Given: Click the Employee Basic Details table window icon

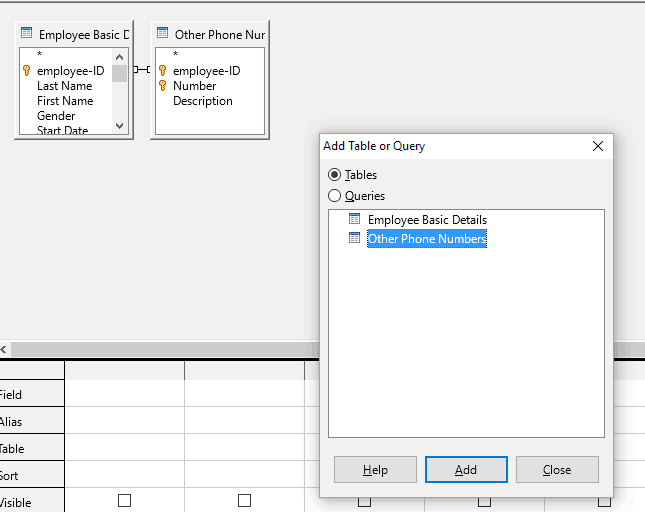Looking at the screenshot, I should point(26,33).
